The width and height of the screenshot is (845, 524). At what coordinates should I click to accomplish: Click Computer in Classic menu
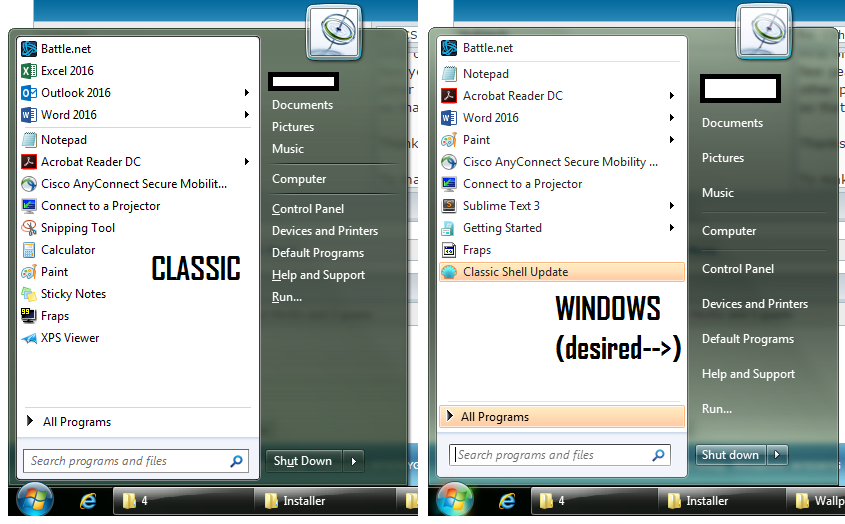coord(299,179)
